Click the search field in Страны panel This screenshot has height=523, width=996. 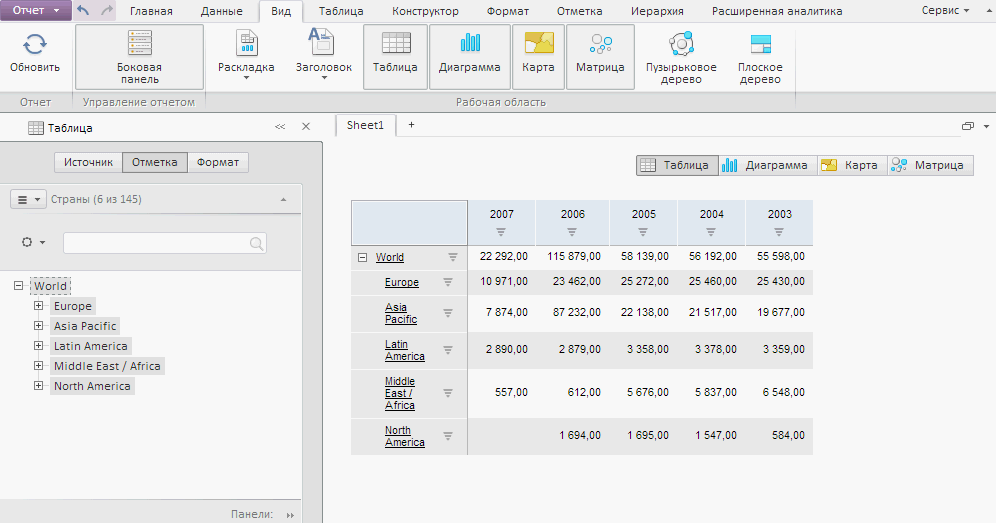[156, 243]
